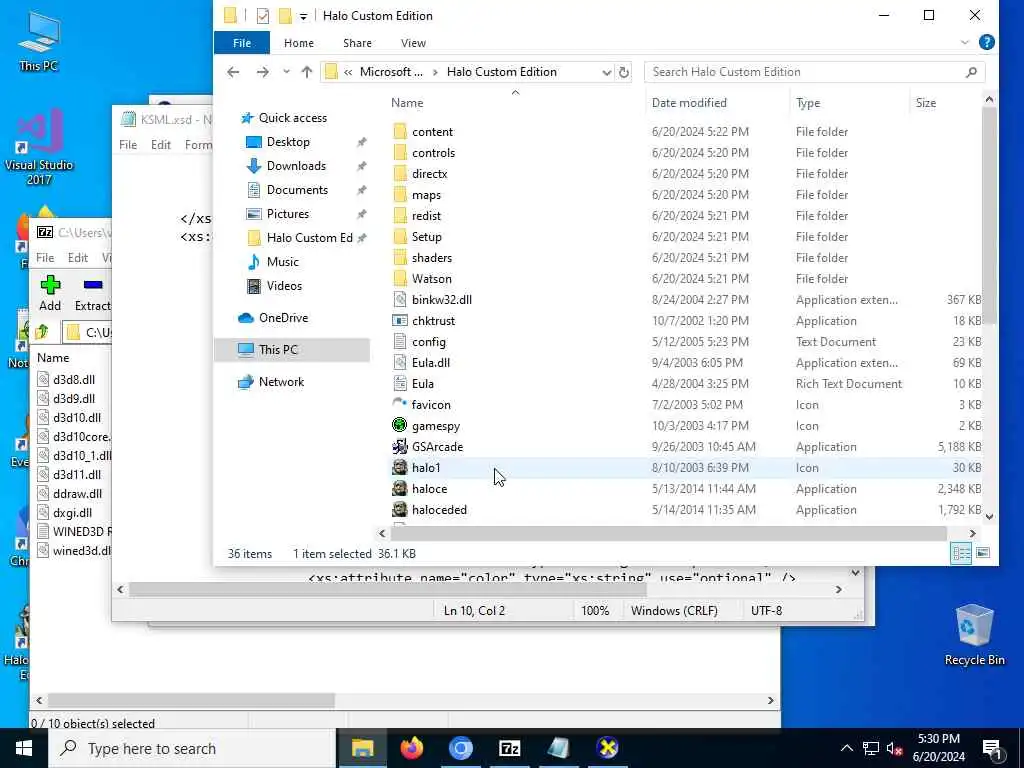Switch to details view layout
Screen dimensions: 1024x768
click(961, 553)
